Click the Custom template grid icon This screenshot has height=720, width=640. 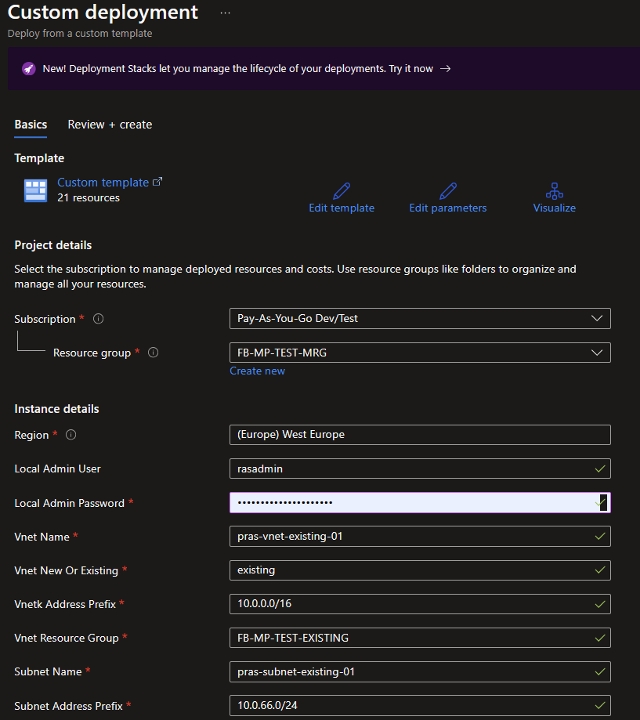pos(35,190)
